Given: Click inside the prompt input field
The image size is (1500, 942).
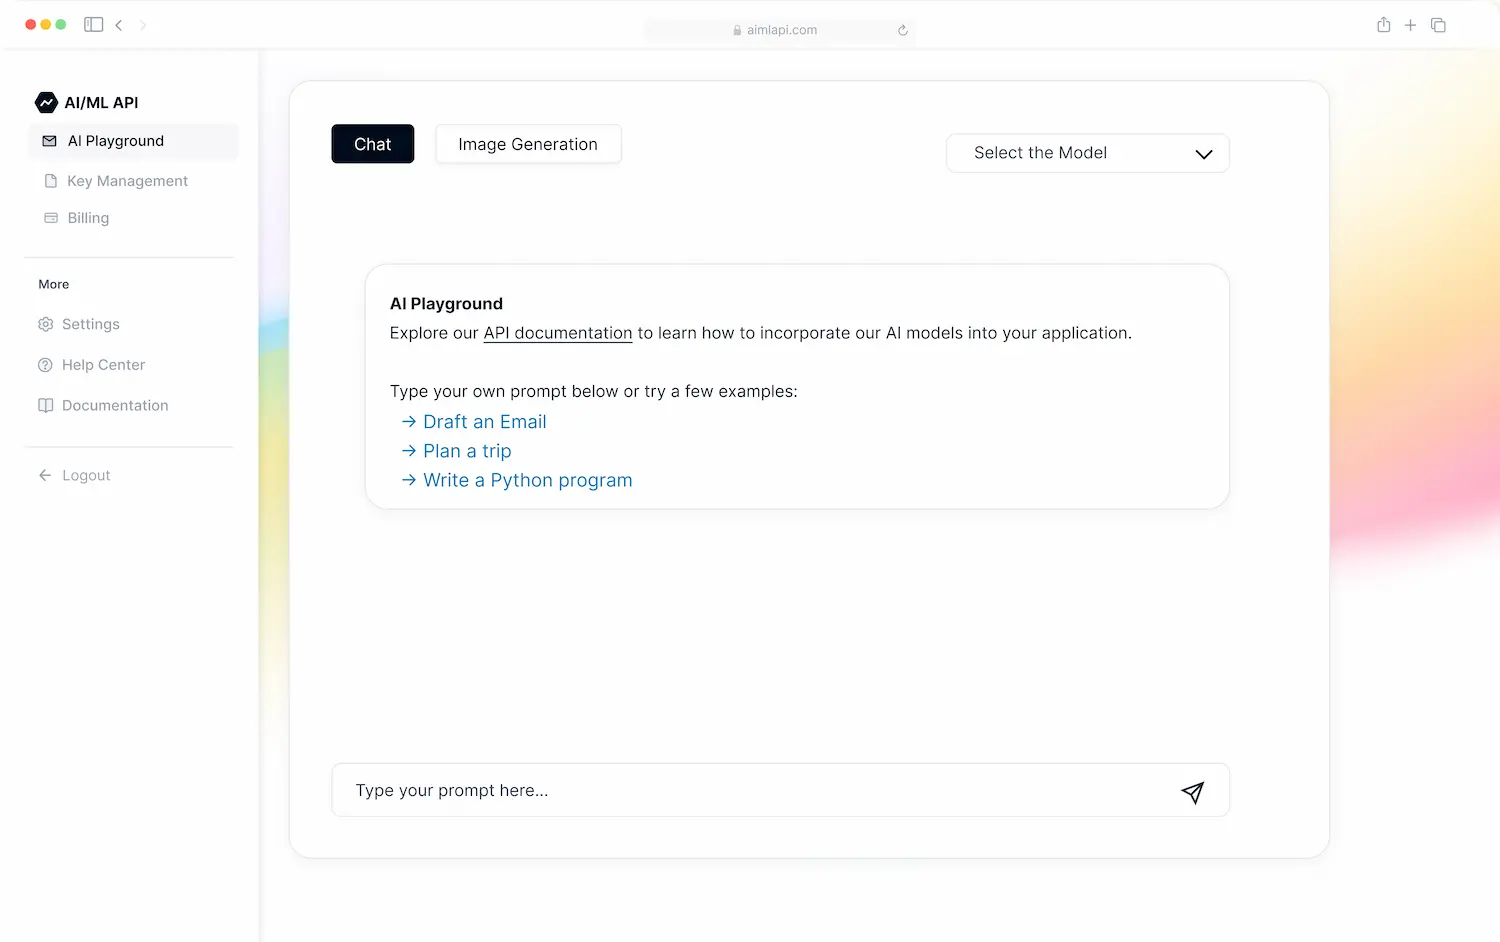Looking at the screenshot, I should pos(700,790).
